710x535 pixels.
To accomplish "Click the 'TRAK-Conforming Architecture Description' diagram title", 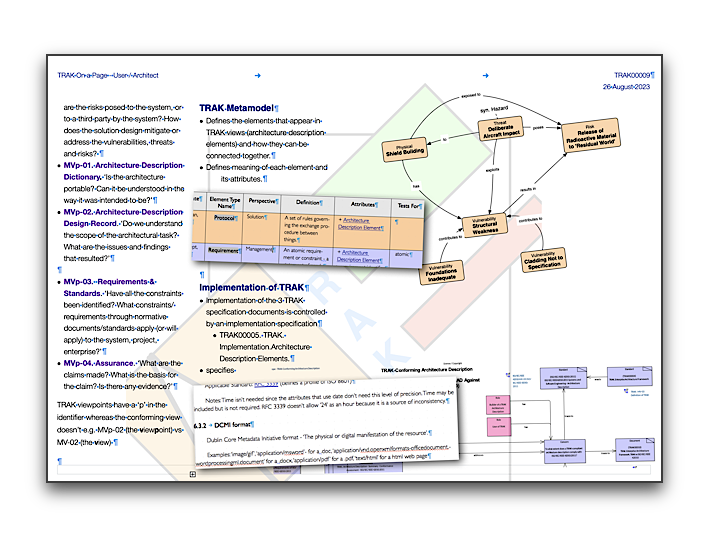I will 426,370.
